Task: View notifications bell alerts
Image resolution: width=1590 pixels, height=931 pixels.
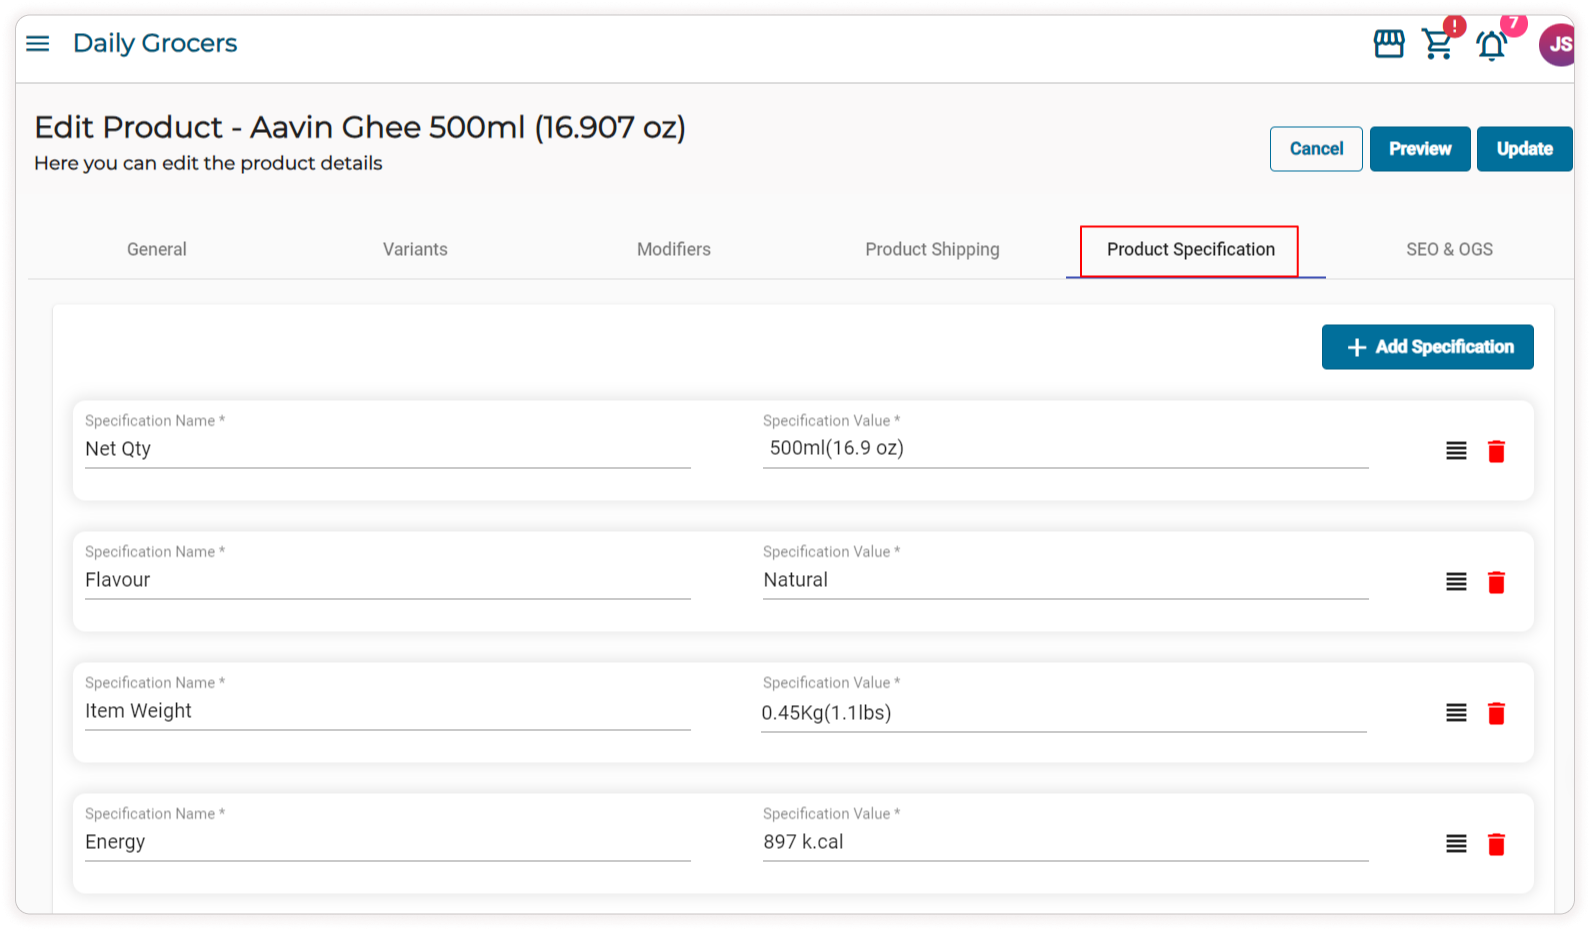Action: coord(1491,46)
